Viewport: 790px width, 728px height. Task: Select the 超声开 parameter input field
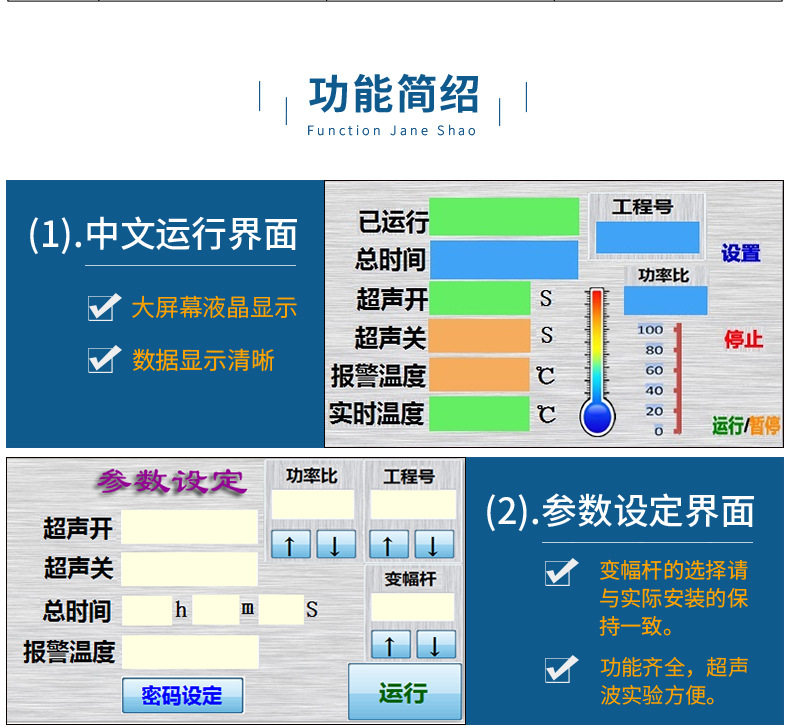[x=189, y=527]
